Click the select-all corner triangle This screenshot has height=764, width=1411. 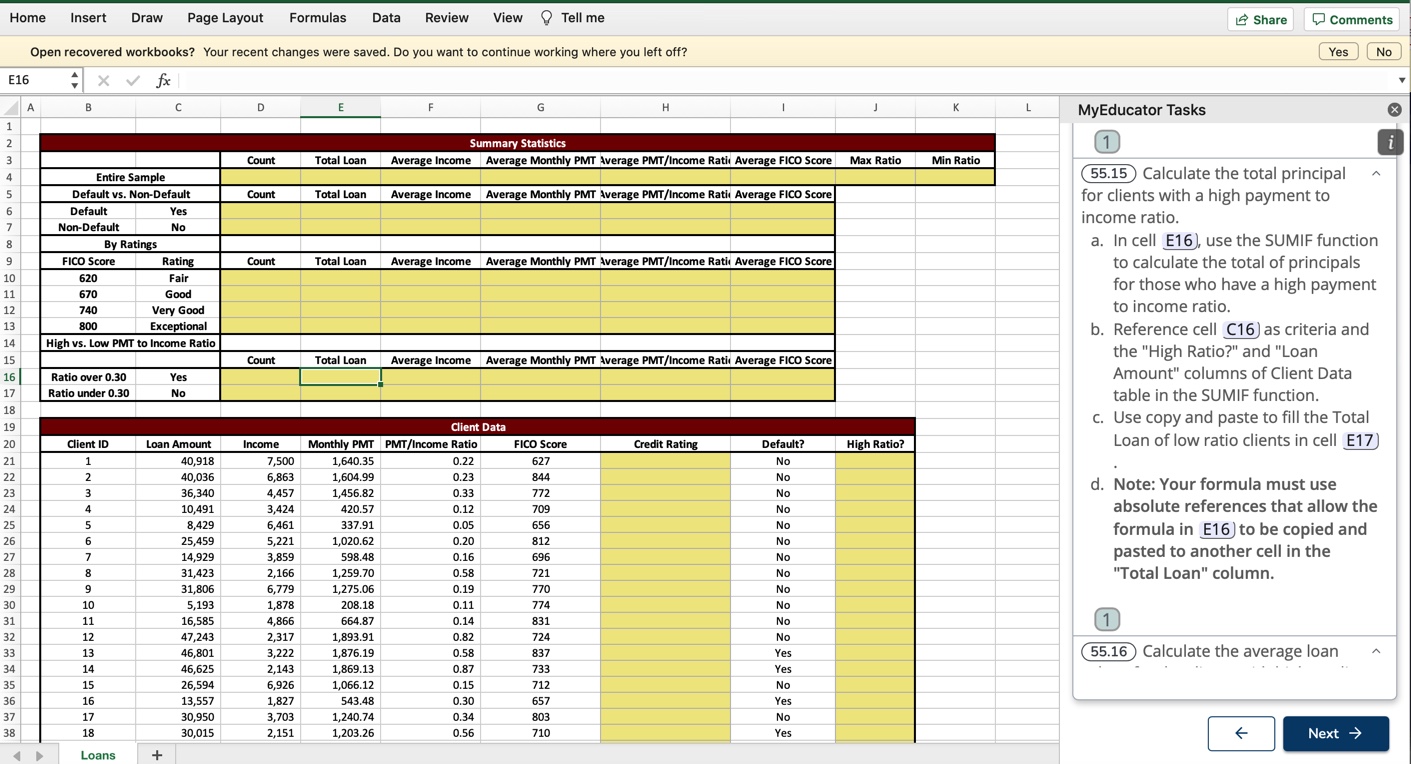[11, 108]
